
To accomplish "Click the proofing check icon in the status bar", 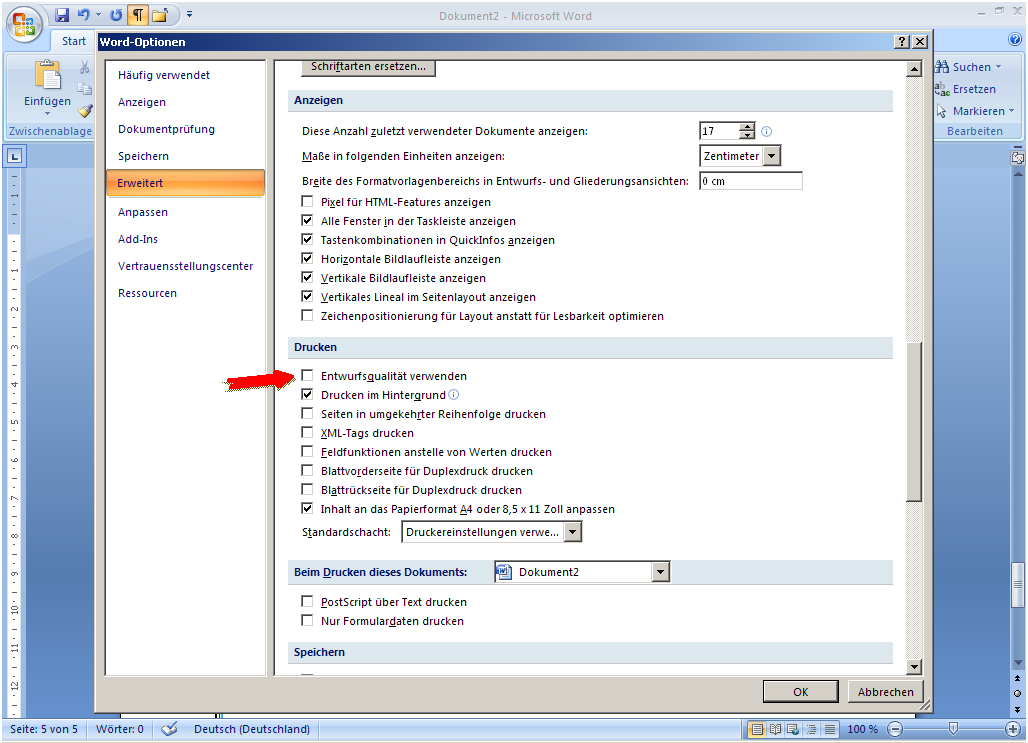I will [x=169, y=729].
